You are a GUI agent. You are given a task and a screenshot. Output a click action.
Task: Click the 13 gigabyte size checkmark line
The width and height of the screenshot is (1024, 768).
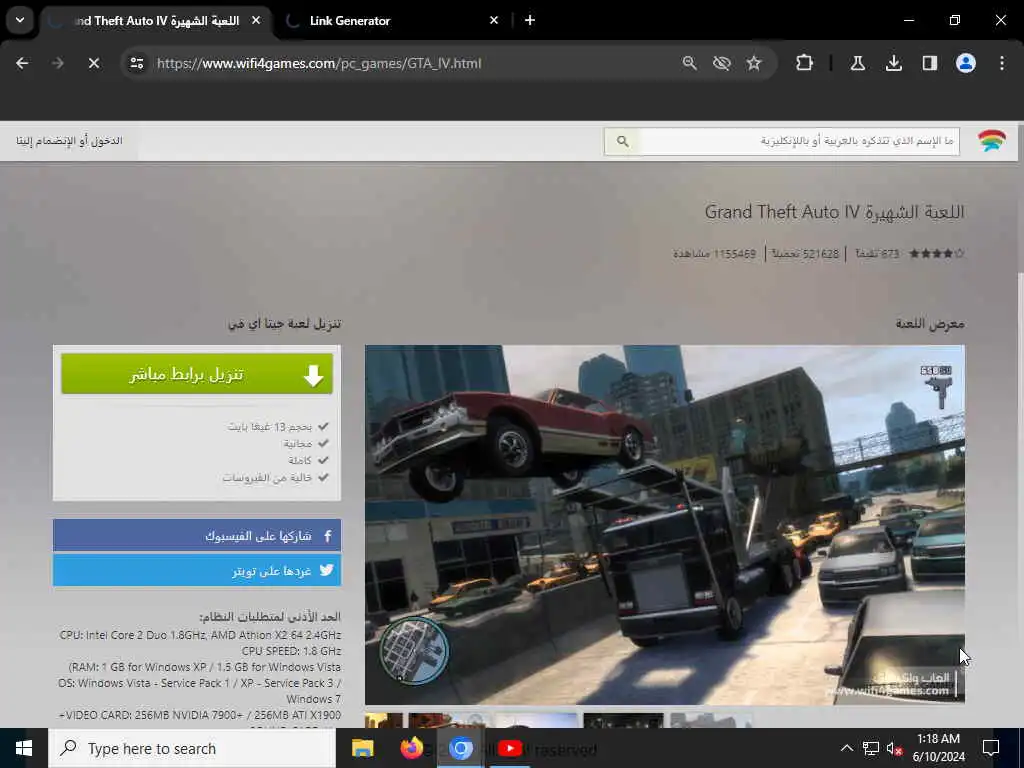(278, 426)
